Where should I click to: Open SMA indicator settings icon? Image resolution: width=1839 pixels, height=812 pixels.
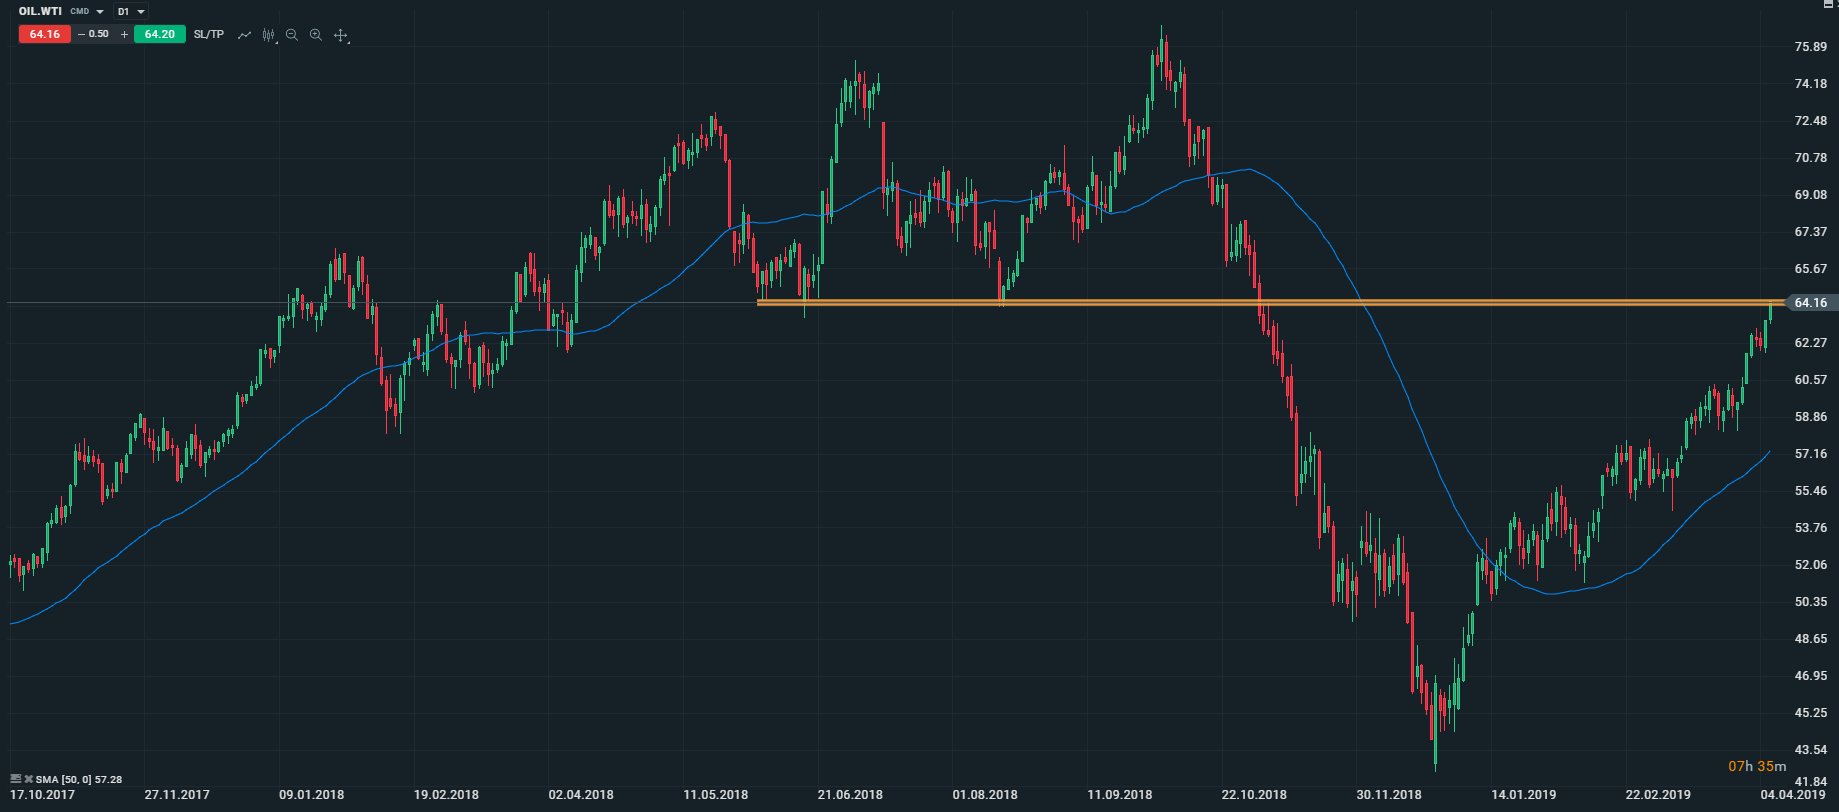coord(15,779)
